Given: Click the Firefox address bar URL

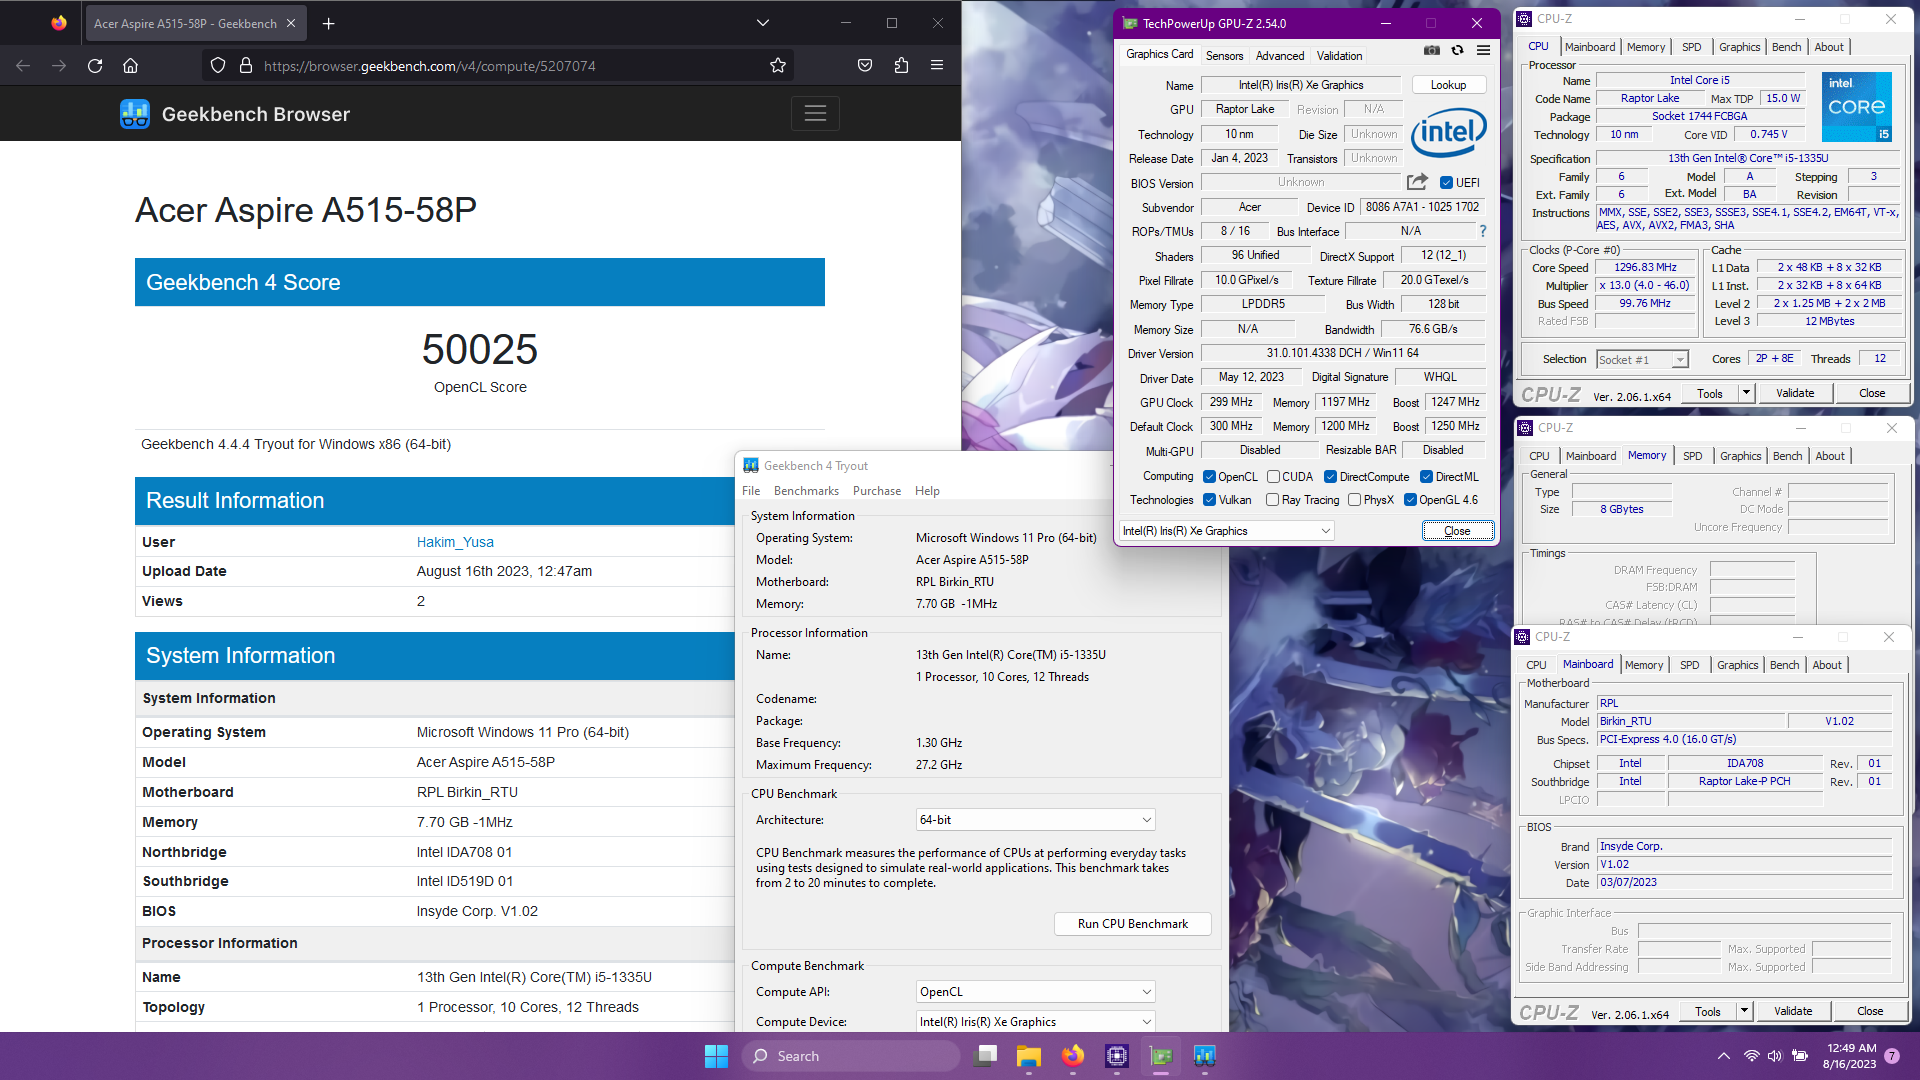Looking at the screenshot, I should pos(429,66).
